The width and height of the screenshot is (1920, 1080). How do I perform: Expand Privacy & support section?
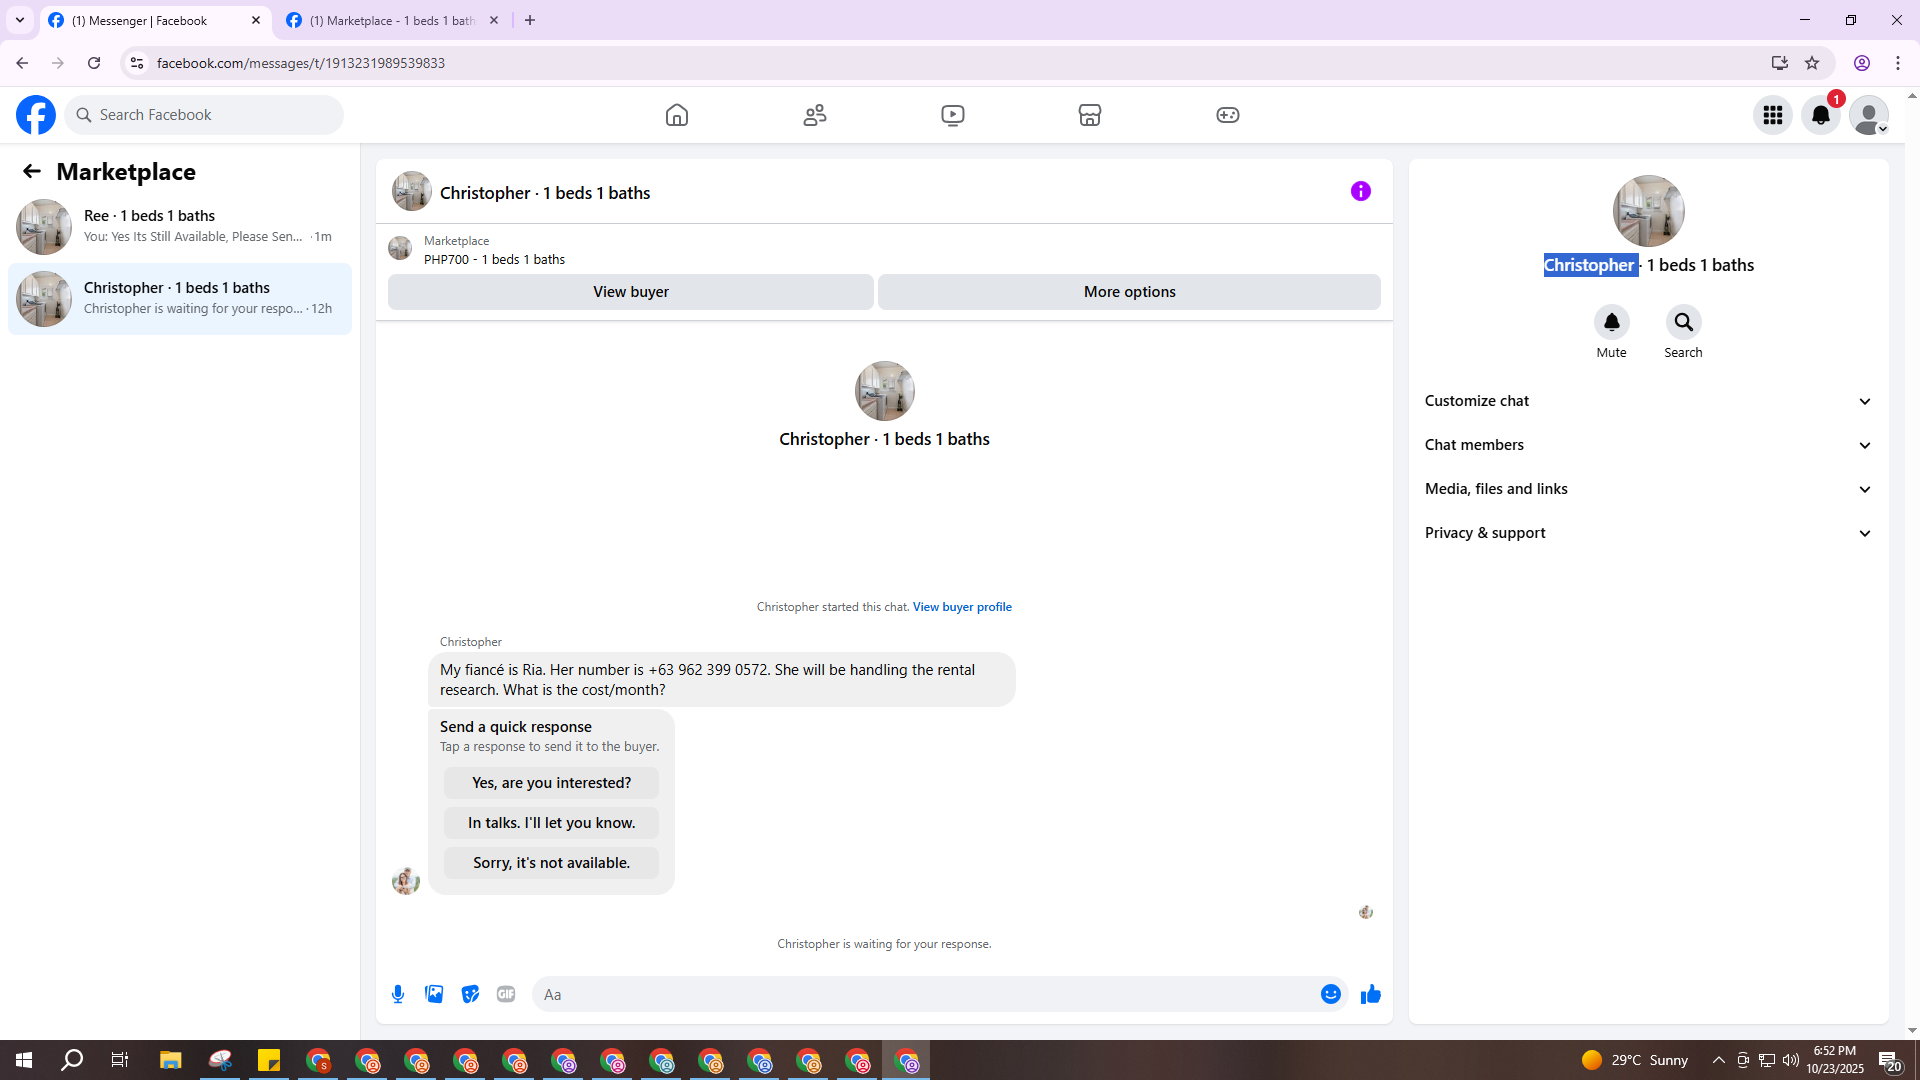pos(1648,533)
